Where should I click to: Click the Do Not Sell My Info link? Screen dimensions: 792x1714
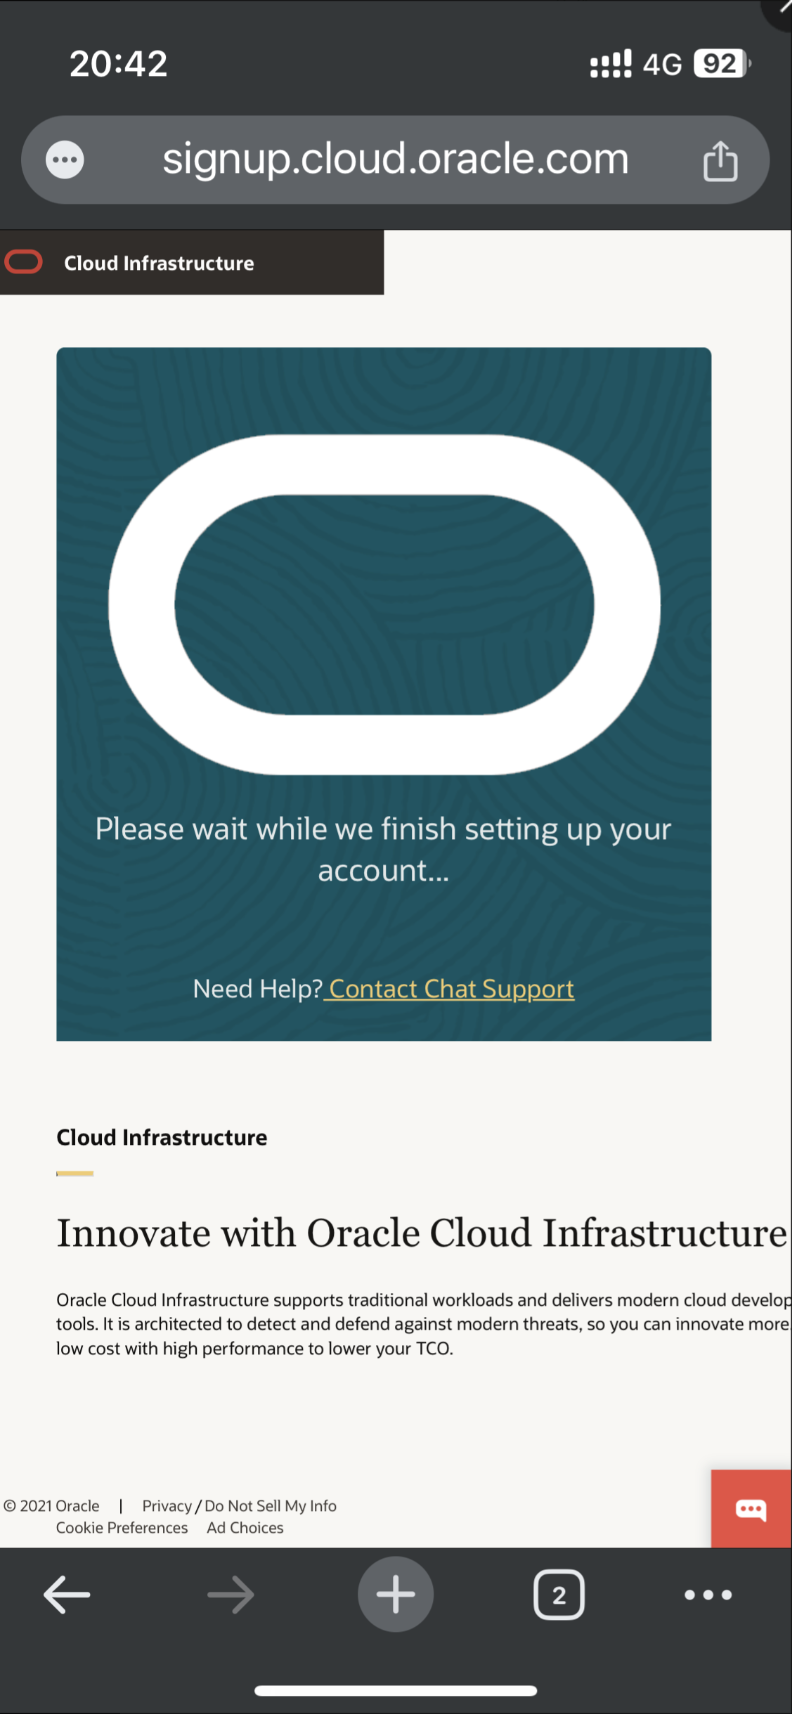(x=270, y=1506)
